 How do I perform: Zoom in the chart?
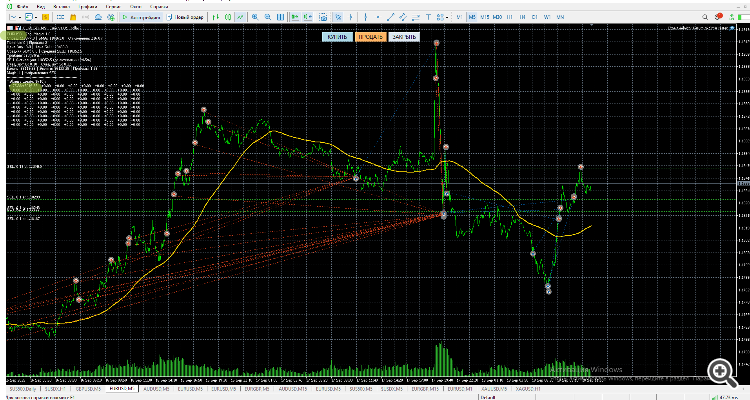(x=255, y=17)
